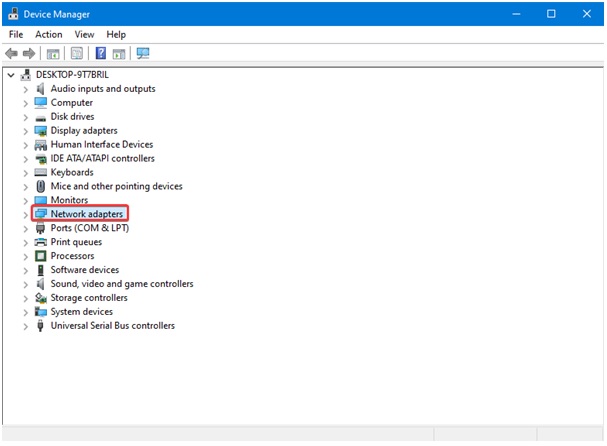Expand the Keyboards category
The height and width of the screenshot is (446, 607).
(26, 173)
